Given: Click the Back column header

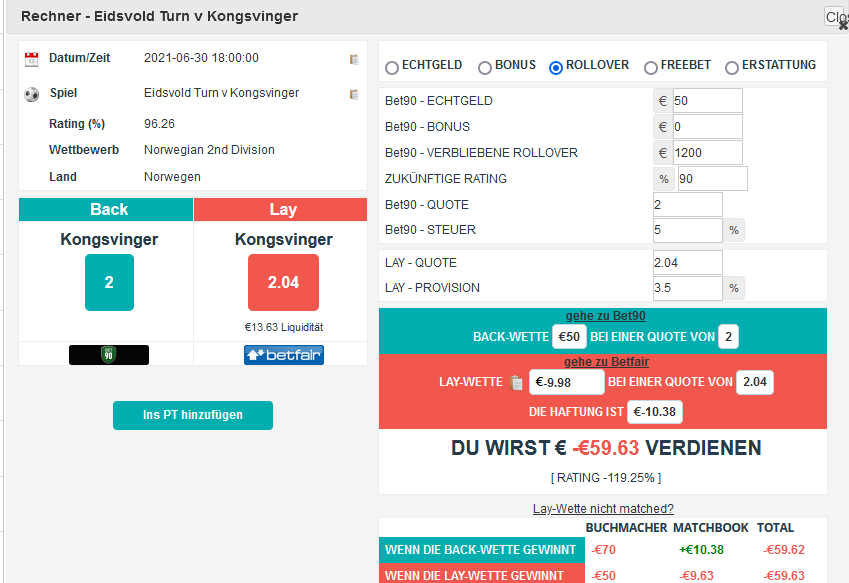Looking at the screenshot, I should [106, 209].
